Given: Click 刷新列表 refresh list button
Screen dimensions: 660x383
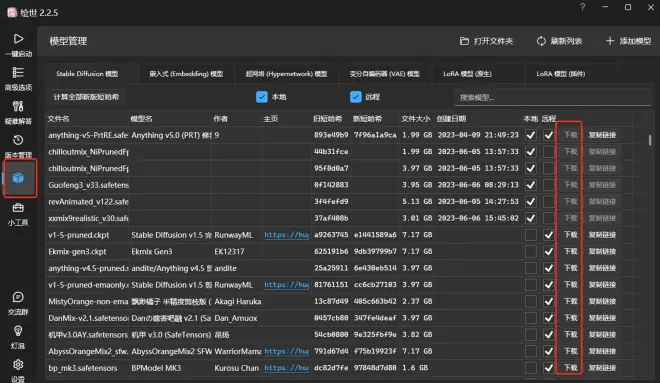Looking at the screenshot, I should coord(559,41).
